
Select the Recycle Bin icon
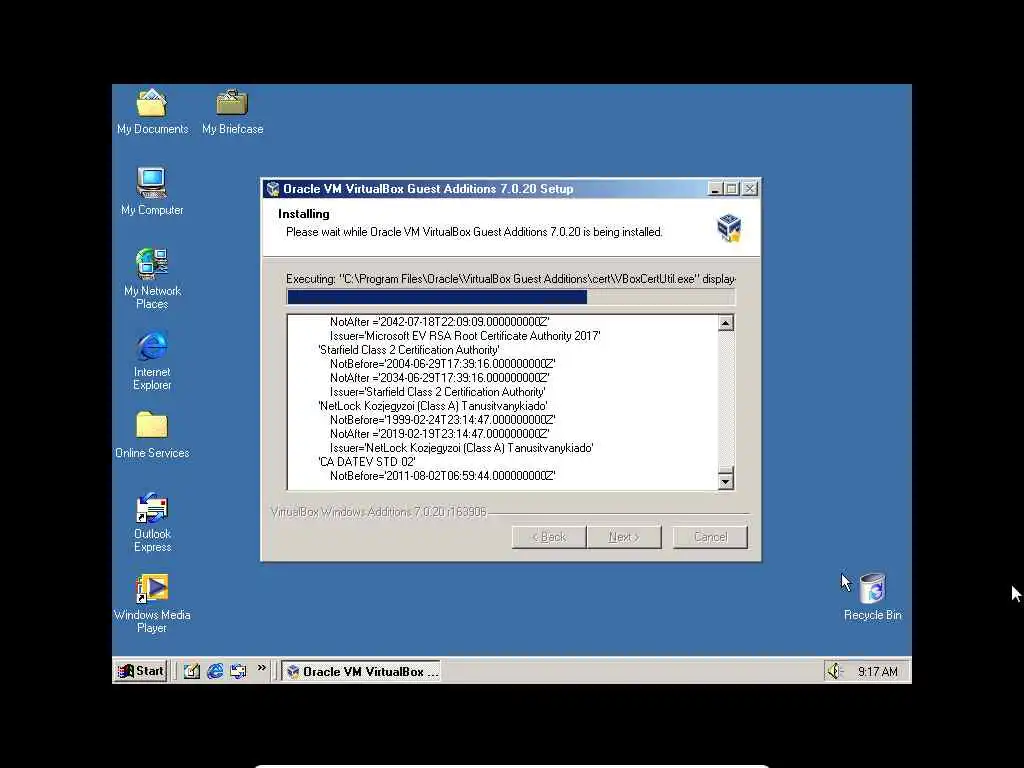[x=872, y=597]
